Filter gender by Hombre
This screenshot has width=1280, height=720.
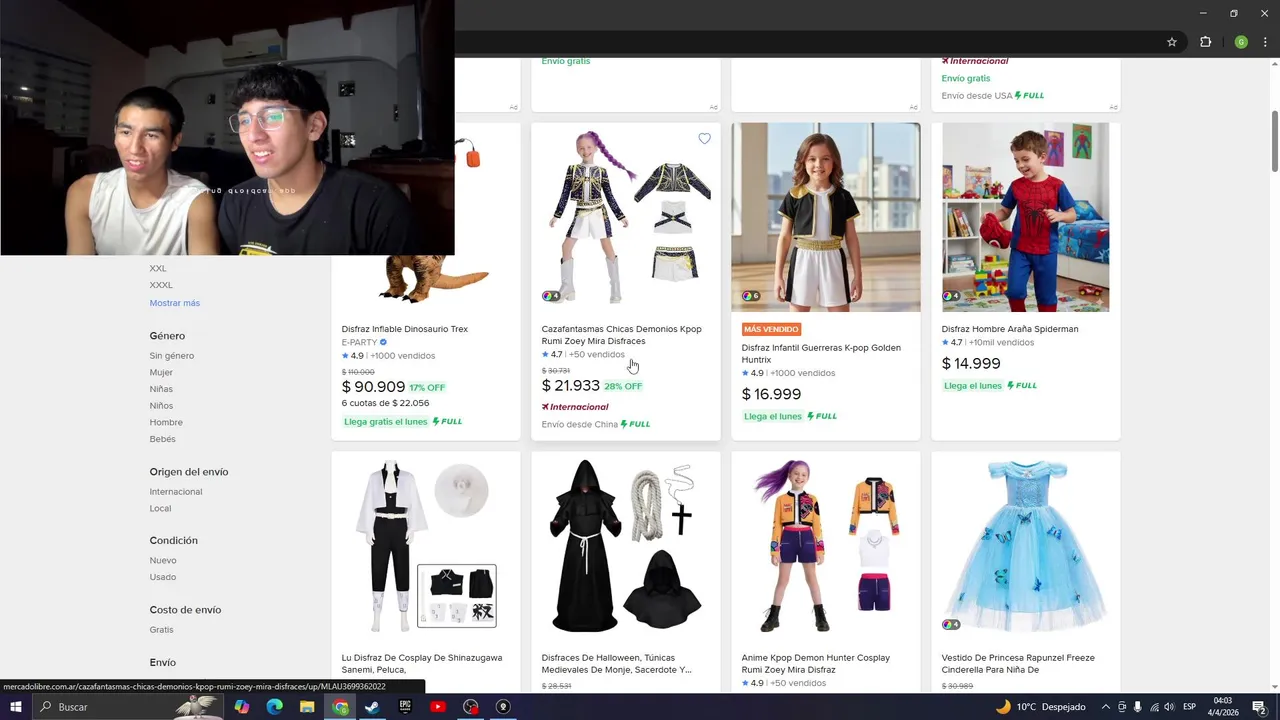click(x=166, y=422)
